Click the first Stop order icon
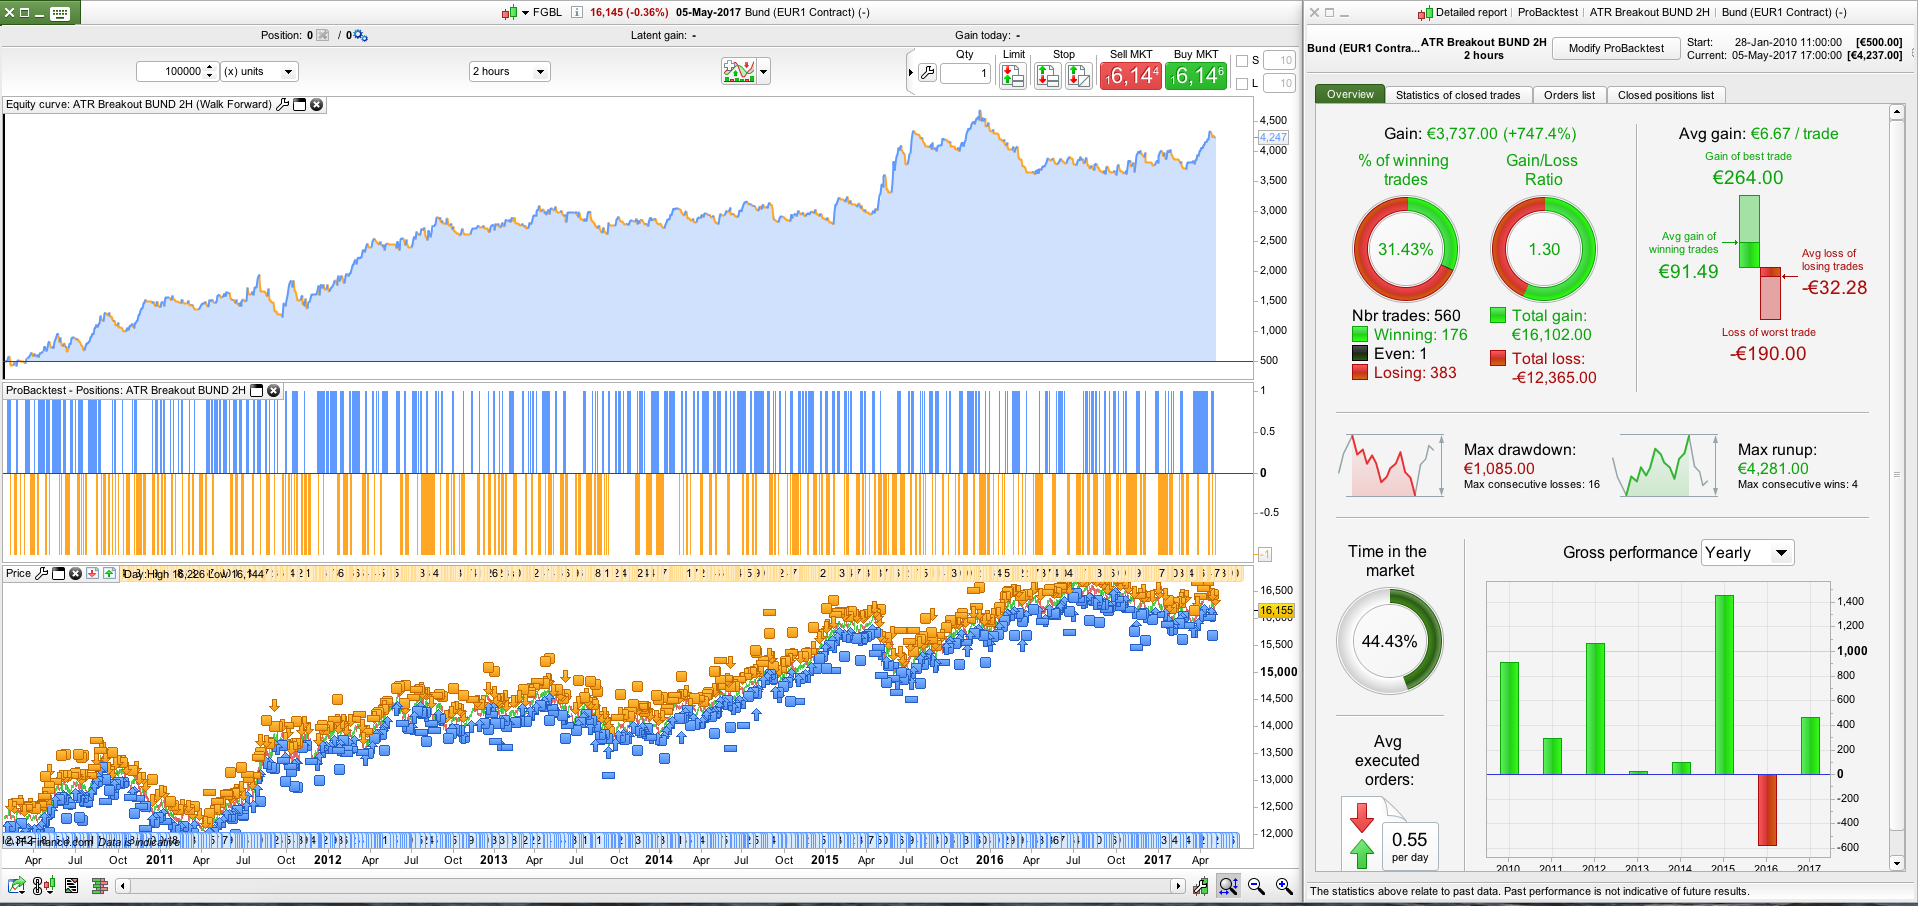The image size is (1918, 906). pos(1047,75)
